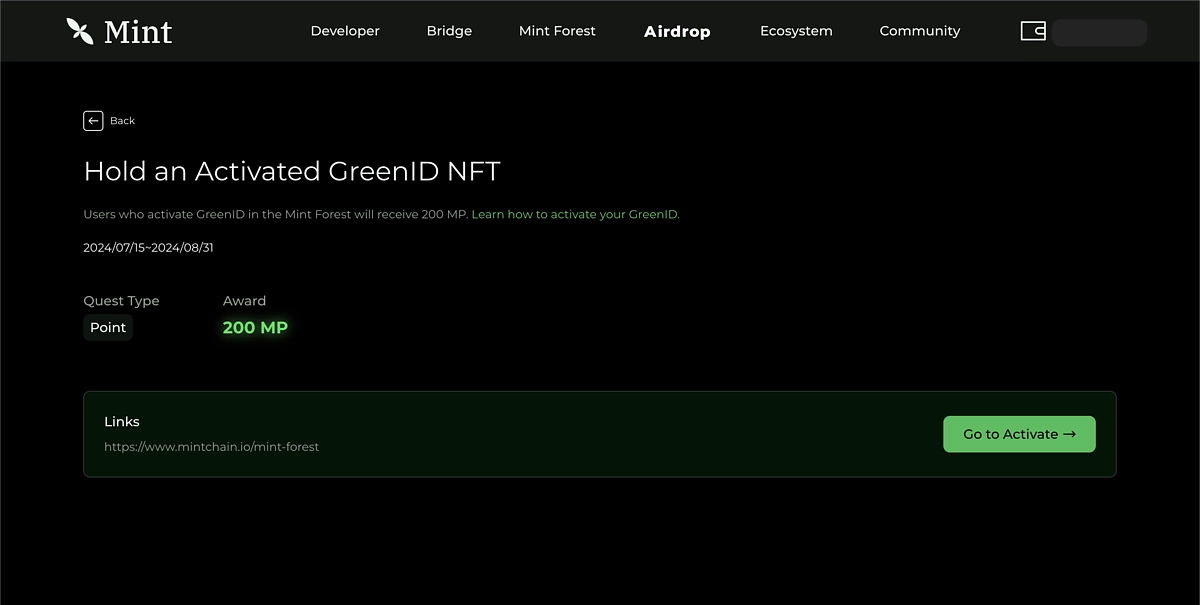Click the Quest Type label
Image resolution: width=1200 pixels, height=605 pixels.
(x=121, y=301)
